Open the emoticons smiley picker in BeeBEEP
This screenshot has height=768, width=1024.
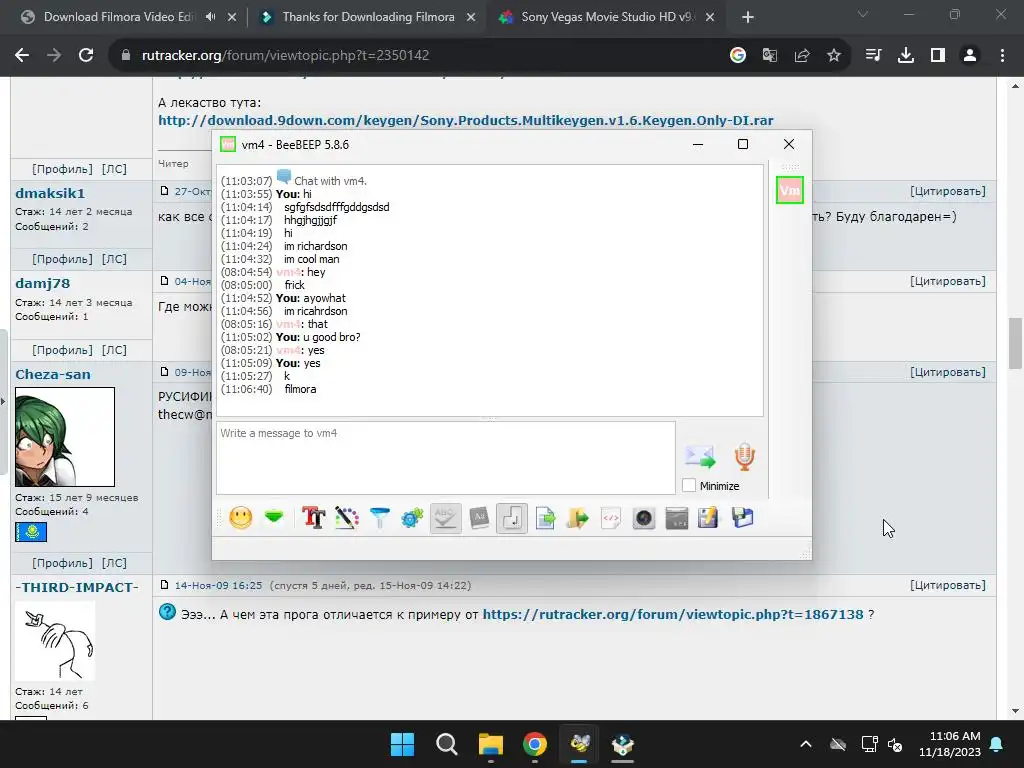coord(241,518)
